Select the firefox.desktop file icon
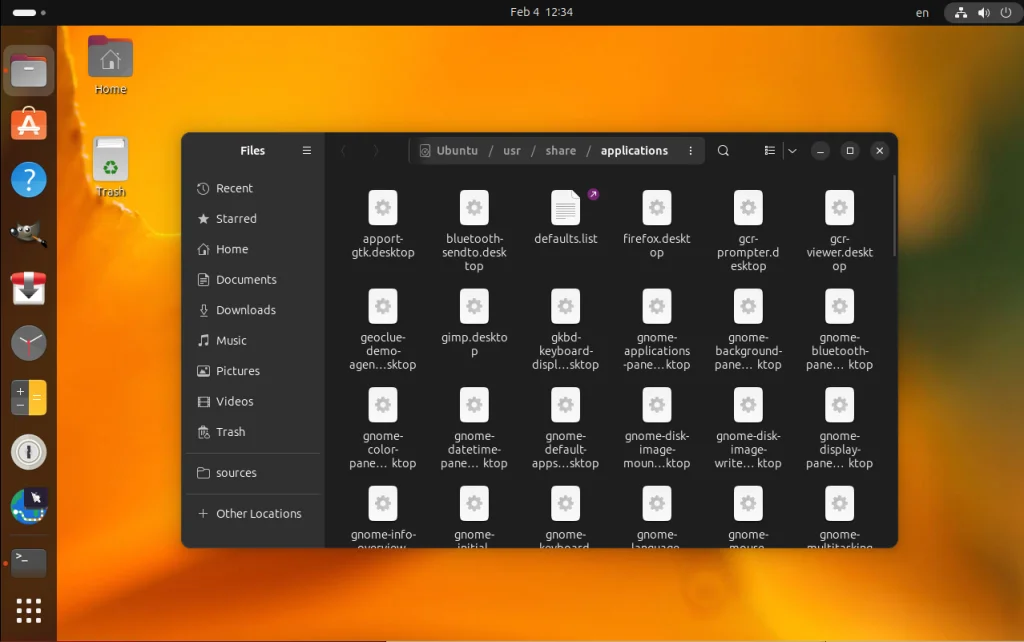 (656, 208)
